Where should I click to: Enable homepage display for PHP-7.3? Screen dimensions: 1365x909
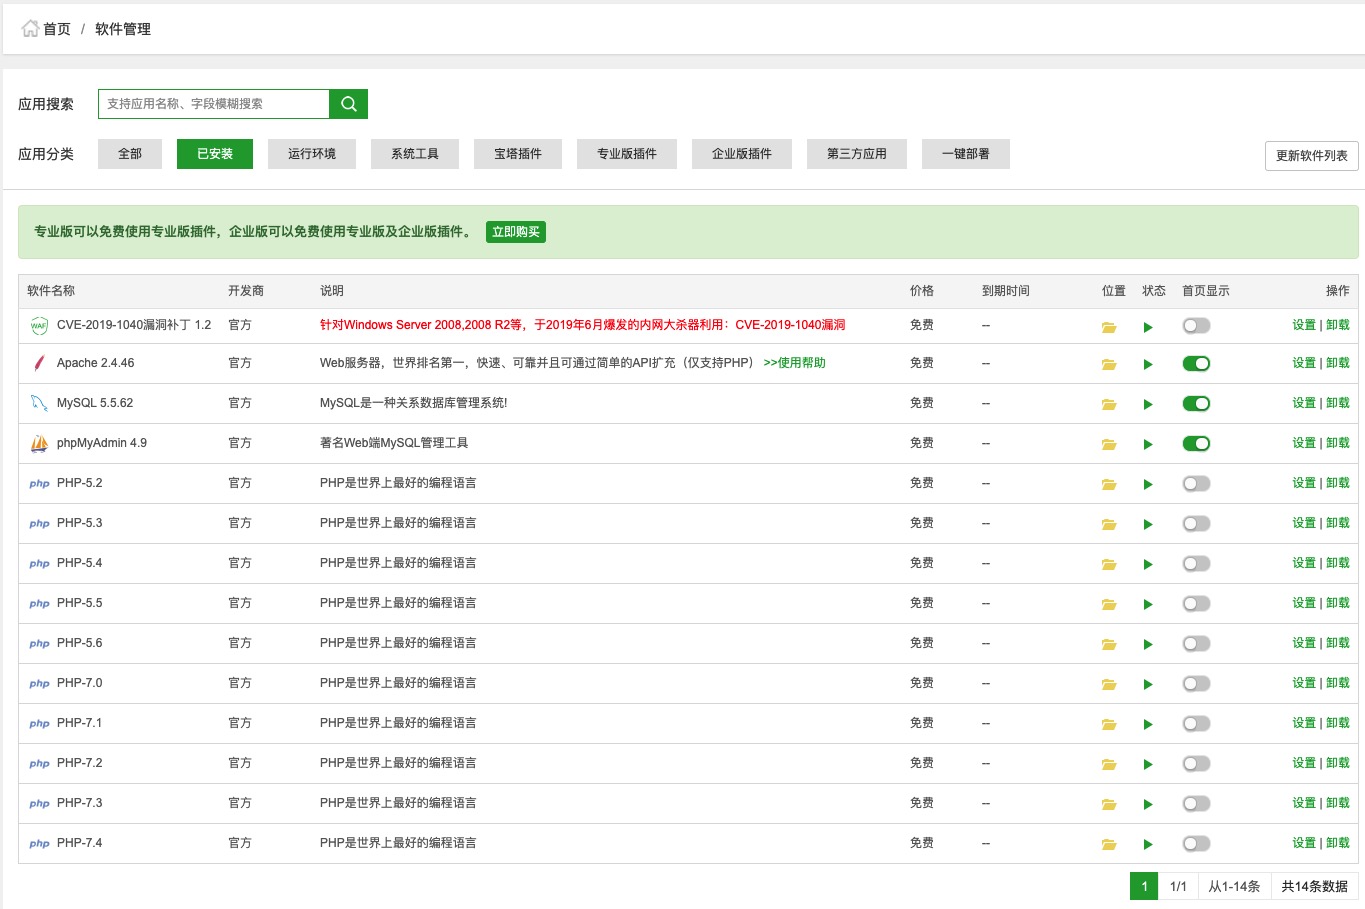(1196, 804)
